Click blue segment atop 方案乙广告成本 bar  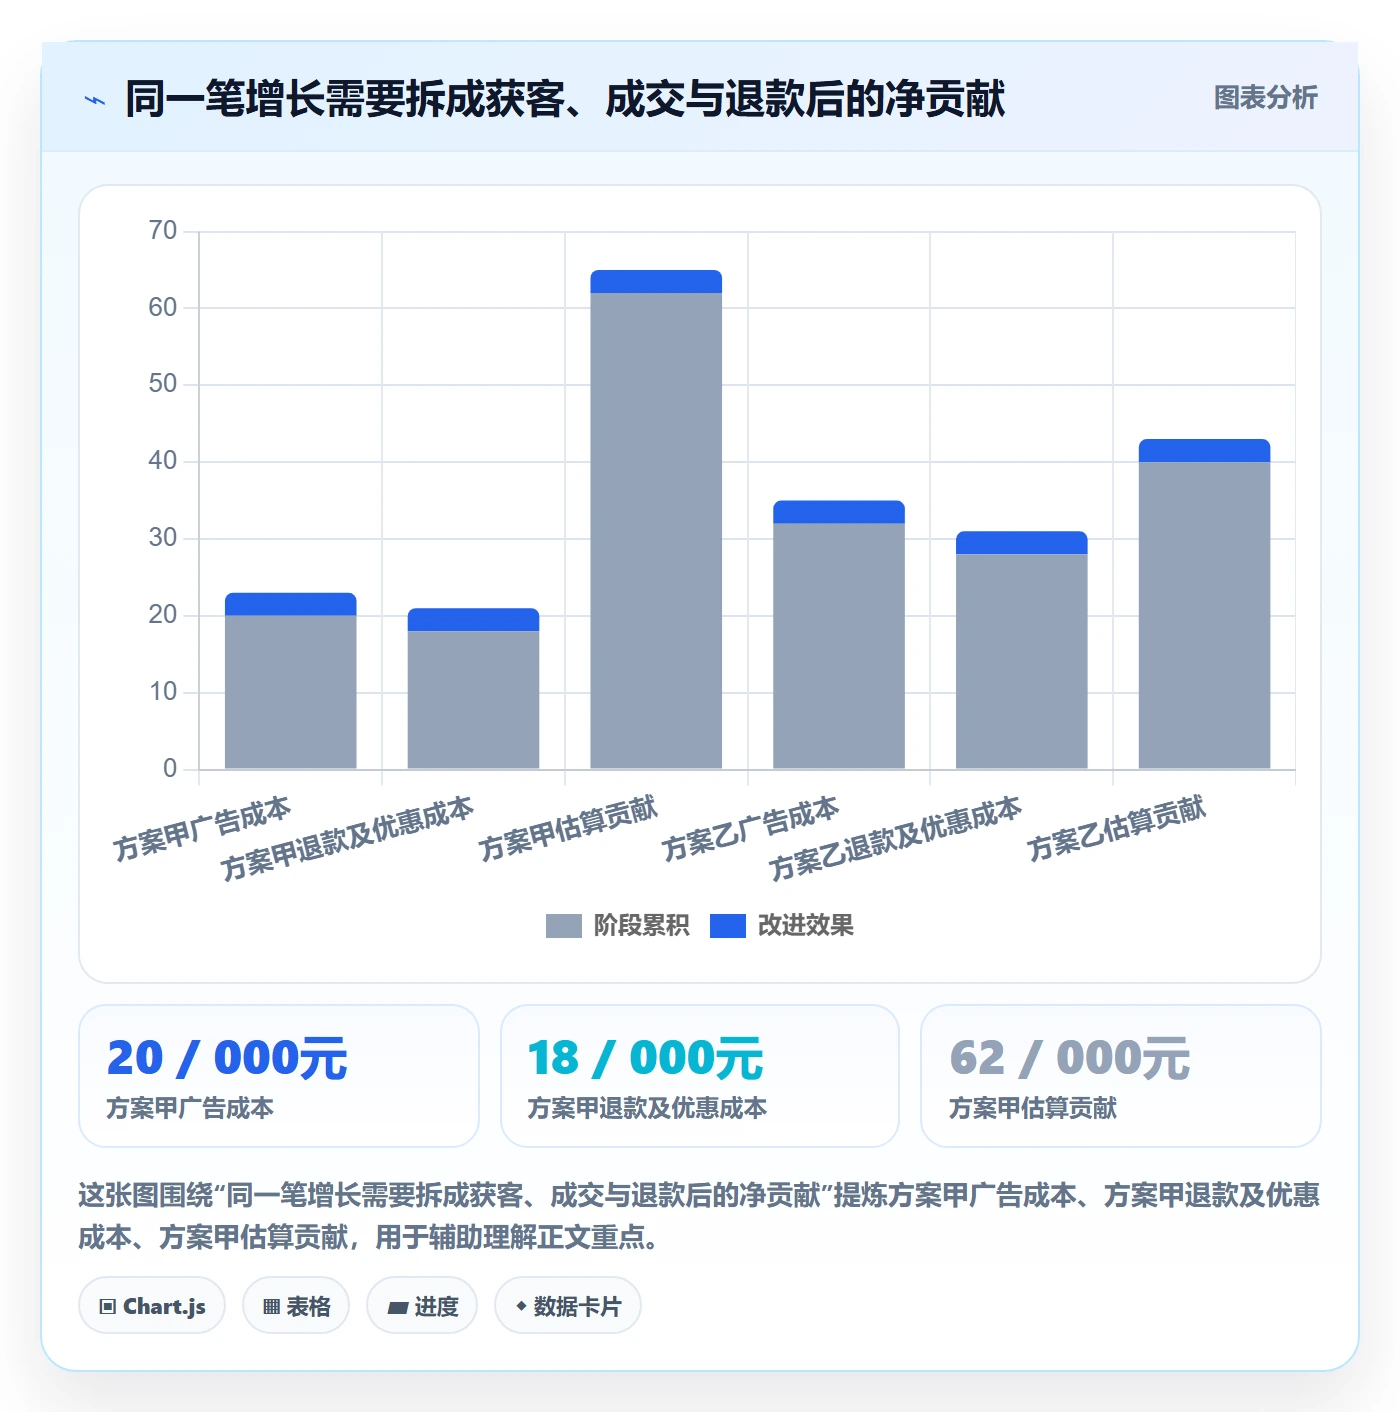pyautogui.click(x=839, y=512)
